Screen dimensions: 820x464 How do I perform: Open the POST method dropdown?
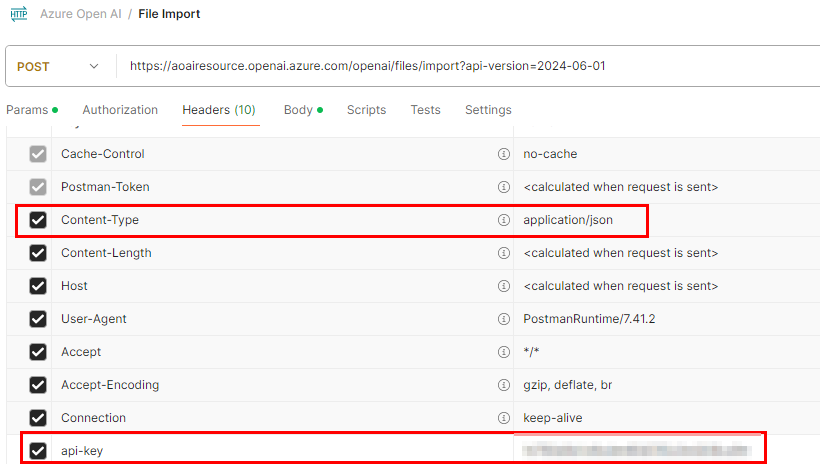coord(58,66)
